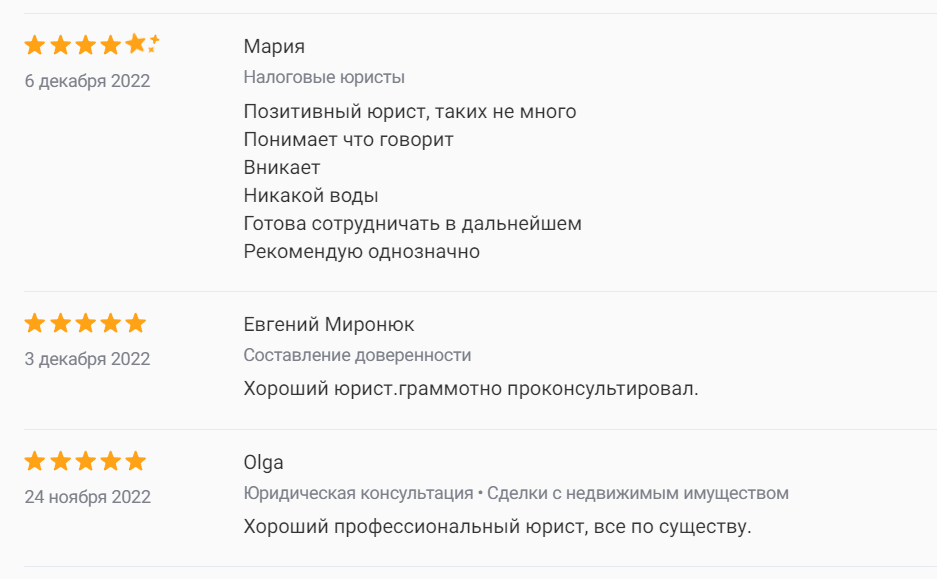Screen dimensions: 937x579
Task: Click the third star in Olga's rating
Action: tap(85, 461)
